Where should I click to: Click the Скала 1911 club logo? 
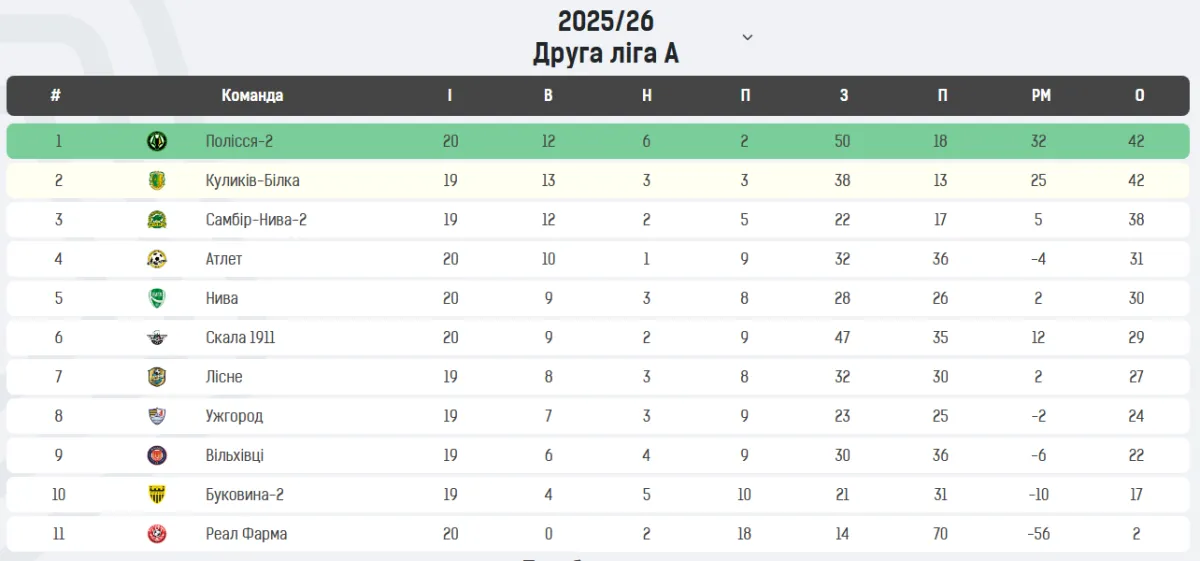pyautogui.click(x=157, y=338)
